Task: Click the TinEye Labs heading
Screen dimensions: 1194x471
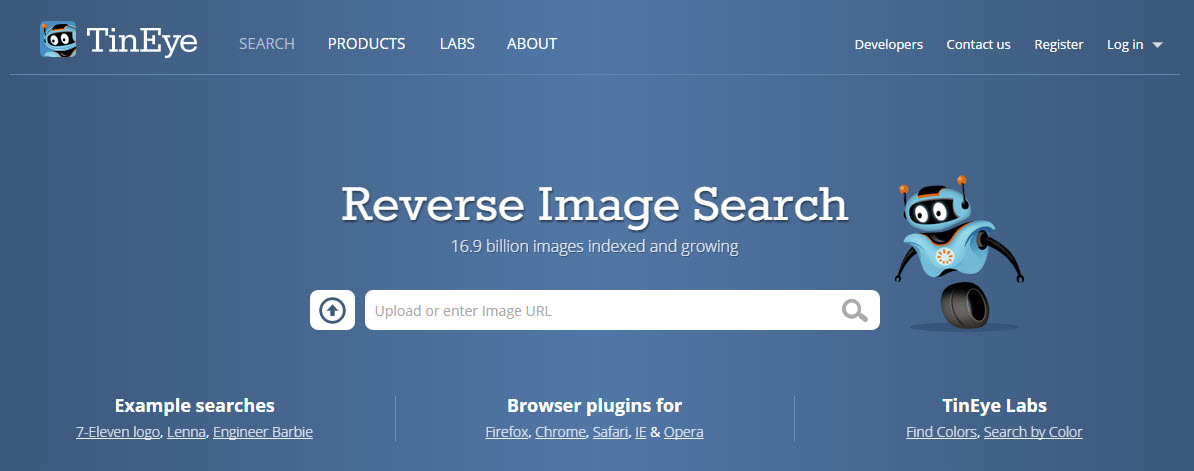Action: pos(994,405)
